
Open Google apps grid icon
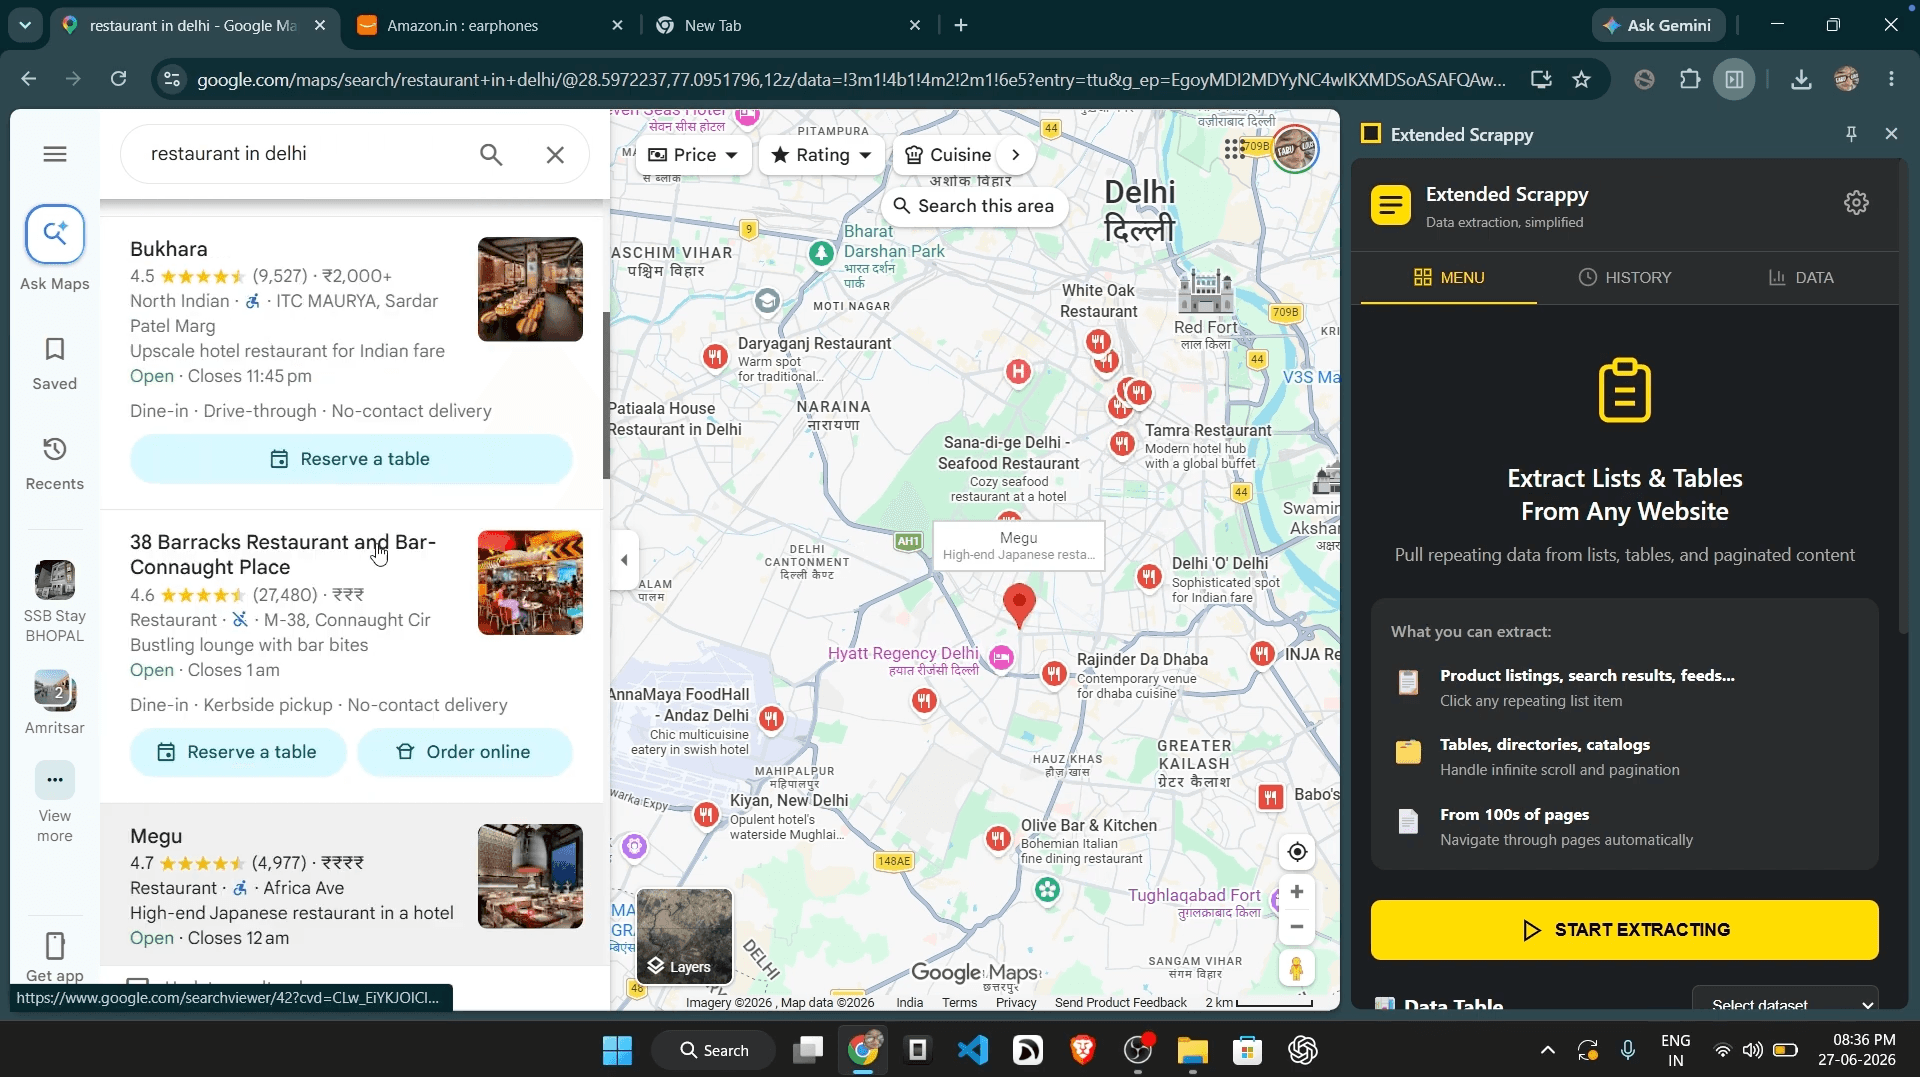click(1235, 149)
